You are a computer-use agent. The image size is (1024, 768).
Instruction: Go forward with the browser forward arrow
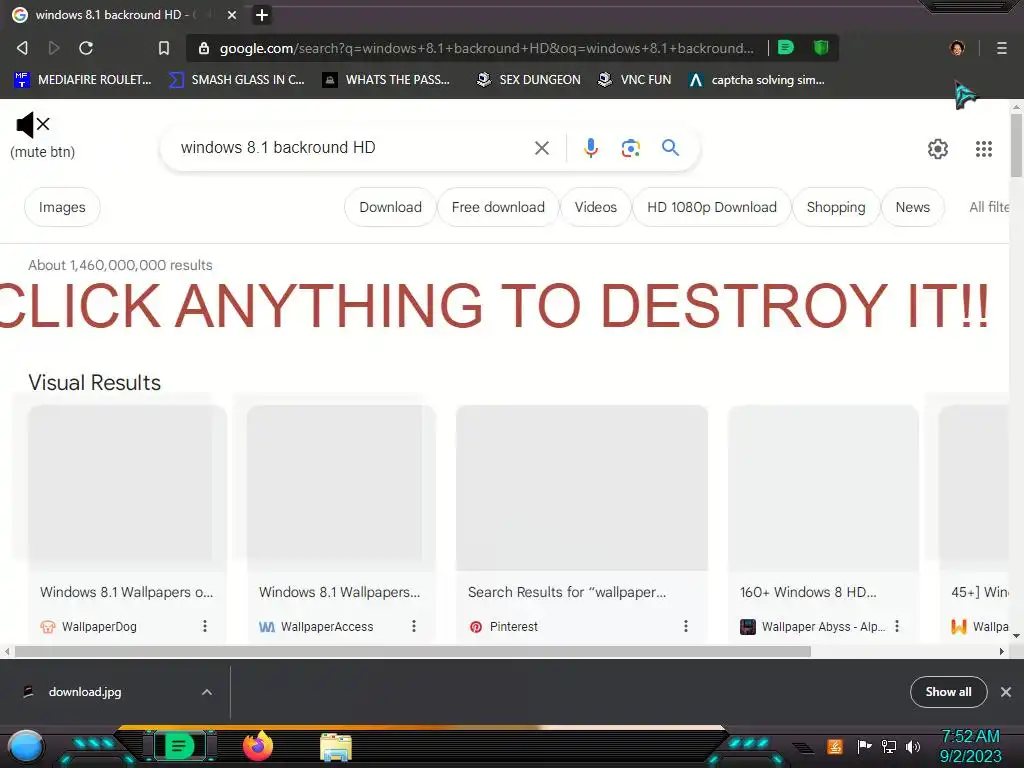(x=54, y=48)
